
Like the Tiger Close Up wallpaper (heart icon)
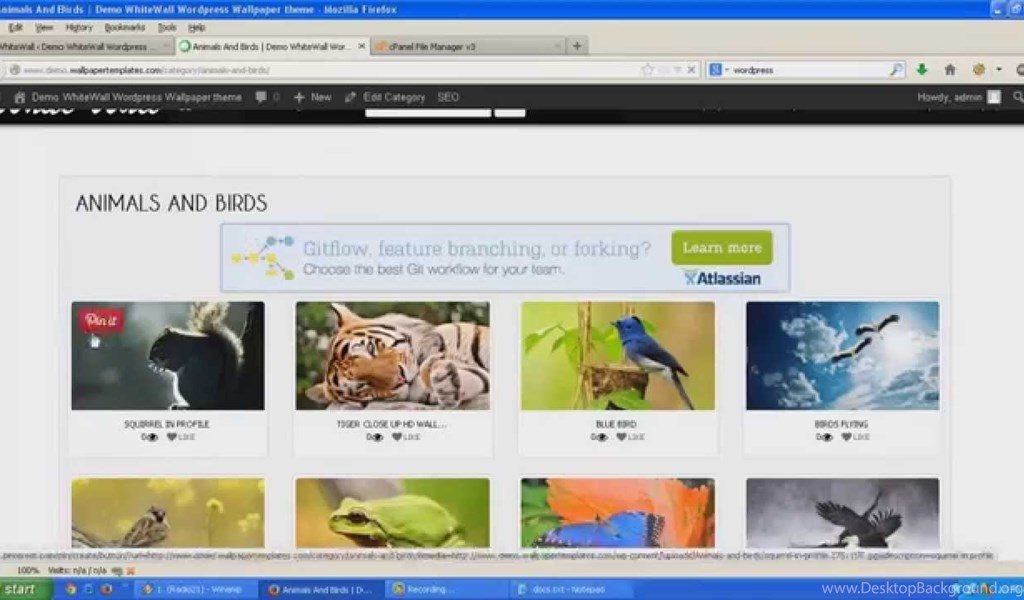pyautogui.click(x=396, y=437)
